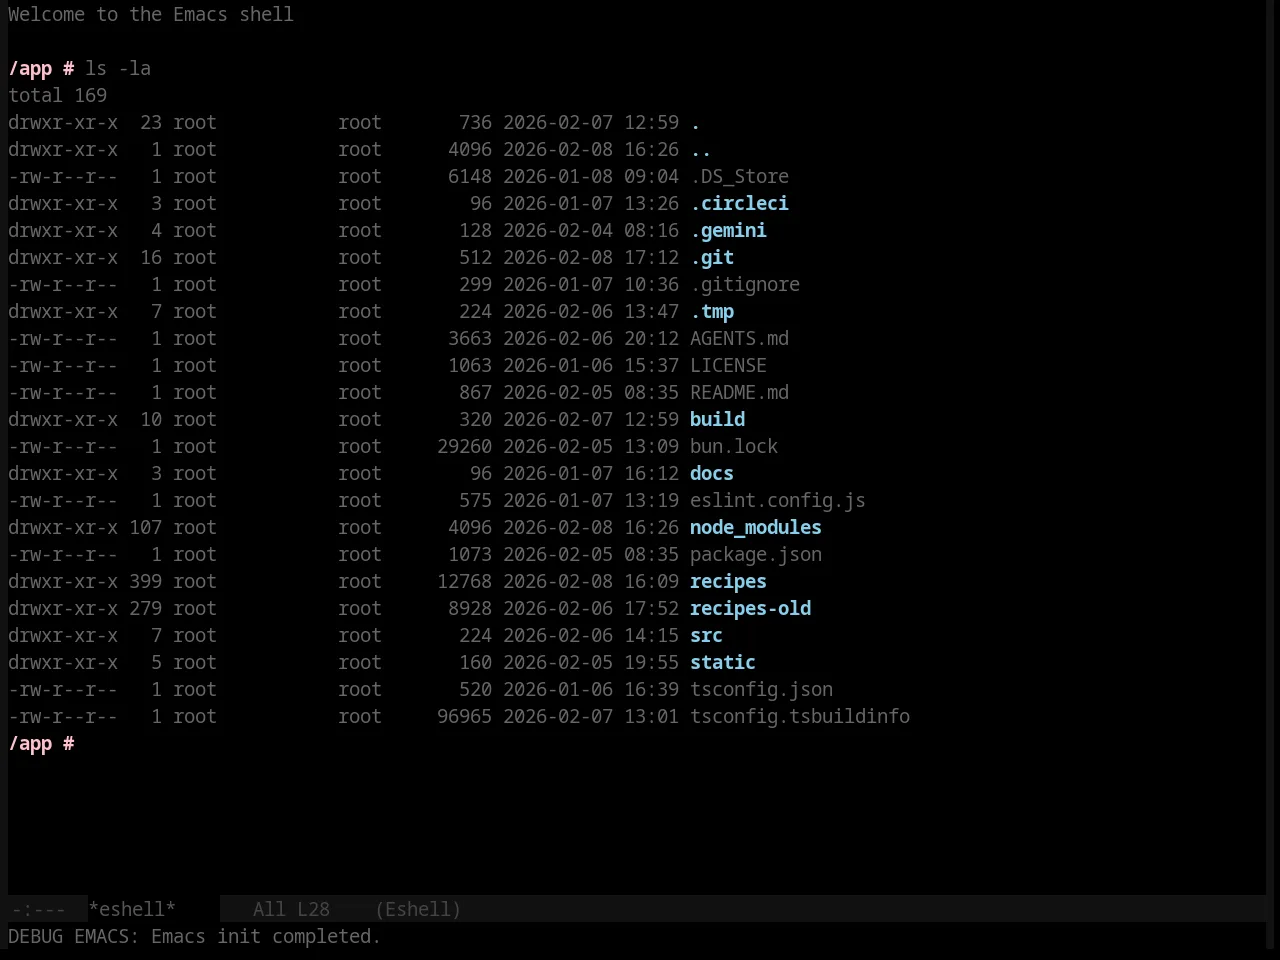Click the echo area message 'Emacs init completed.'
The width and height of the screenshot is (1280, 960).
coord(266,936)
